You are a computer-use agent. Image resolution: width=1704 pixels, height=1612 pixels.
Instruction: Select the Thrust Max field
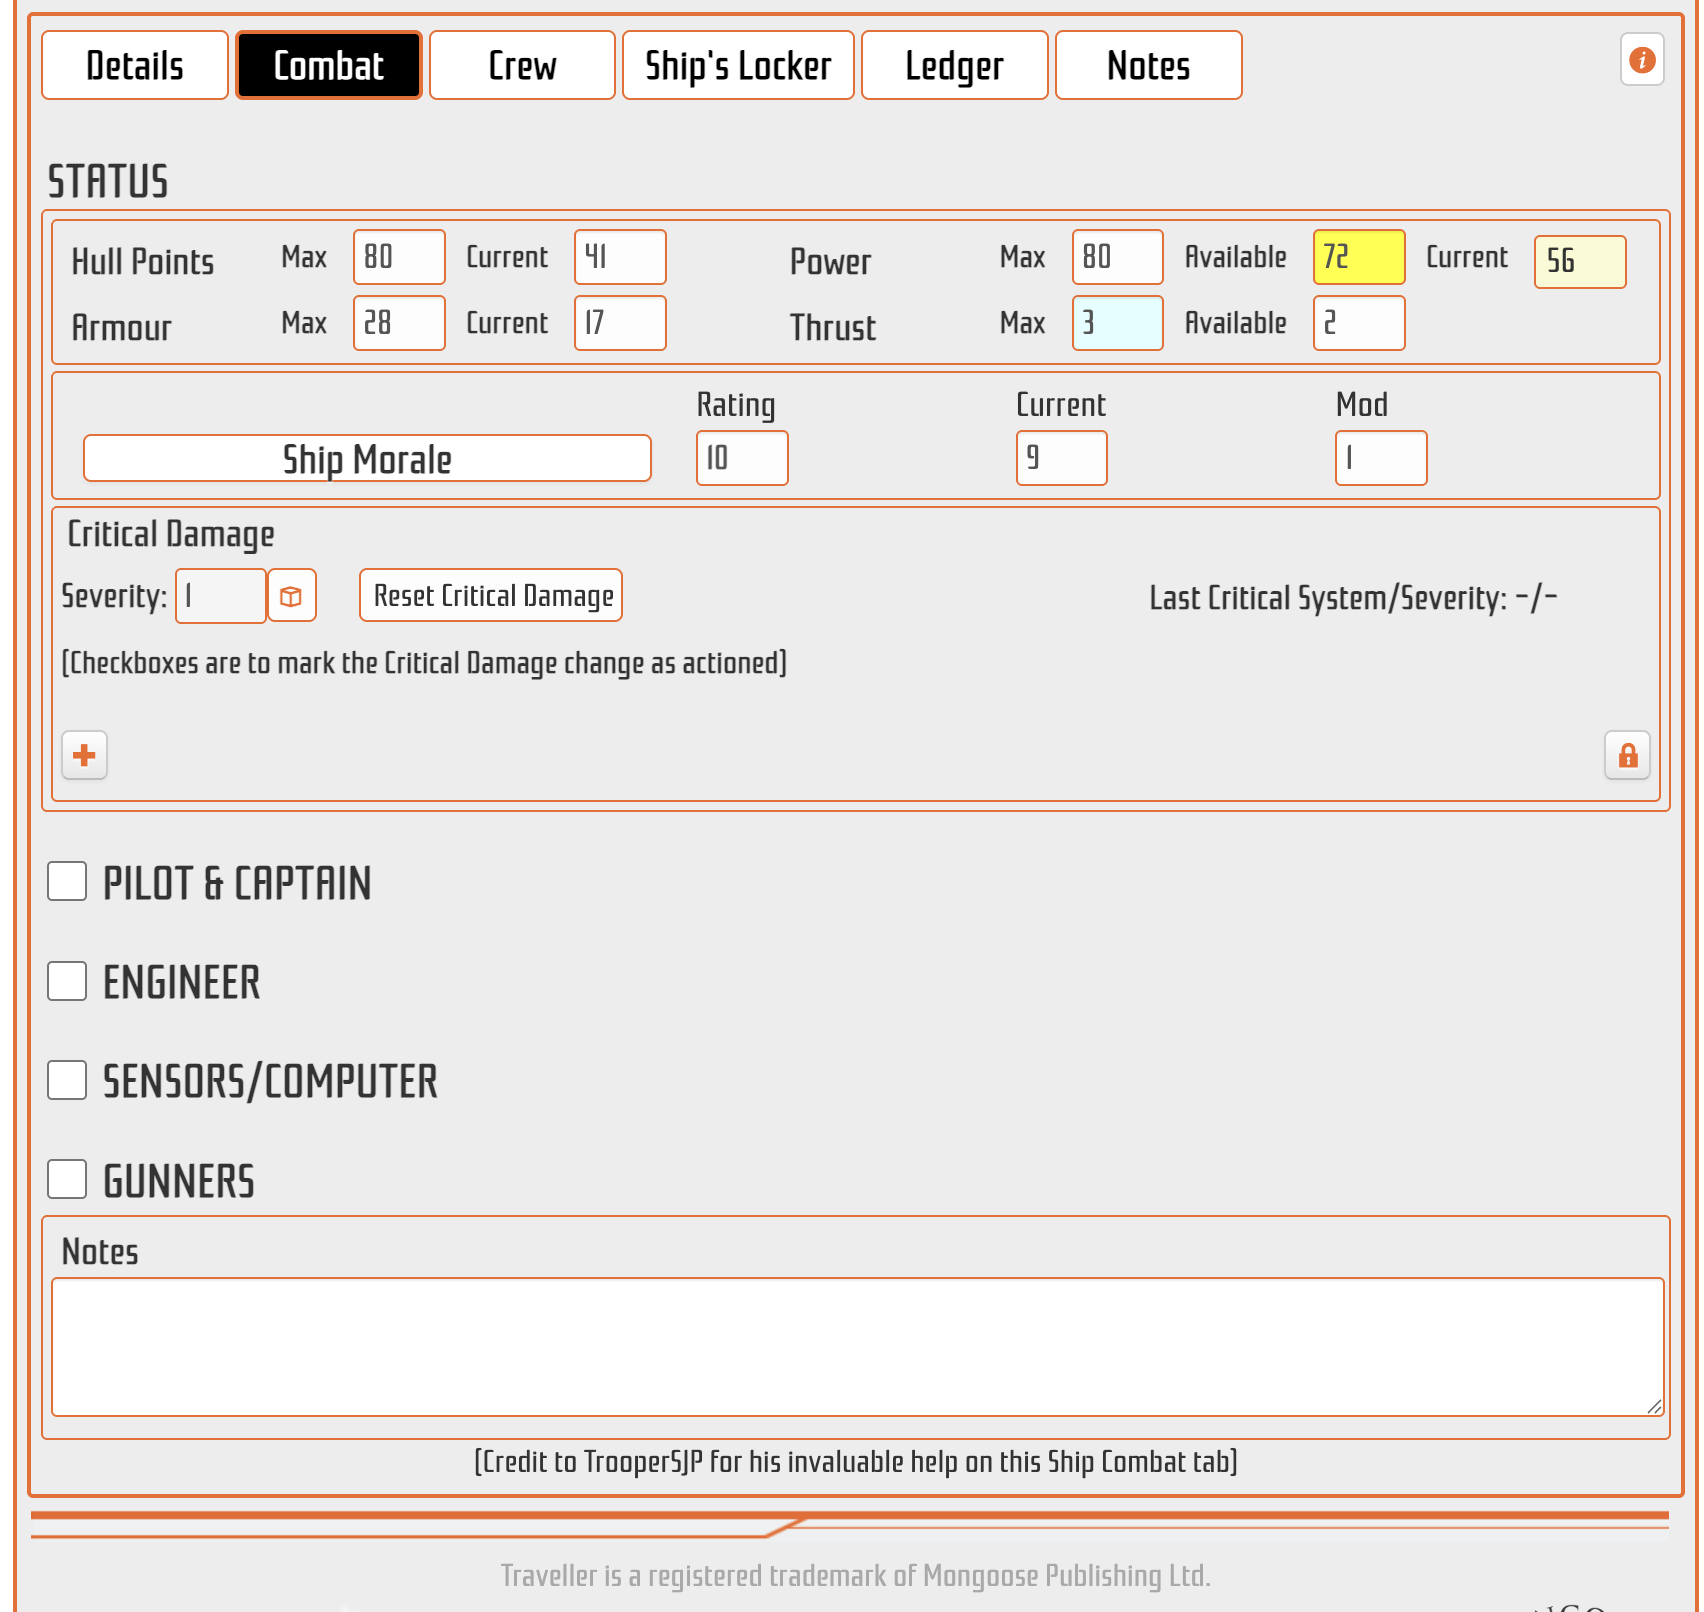[x=1117, y=324]
